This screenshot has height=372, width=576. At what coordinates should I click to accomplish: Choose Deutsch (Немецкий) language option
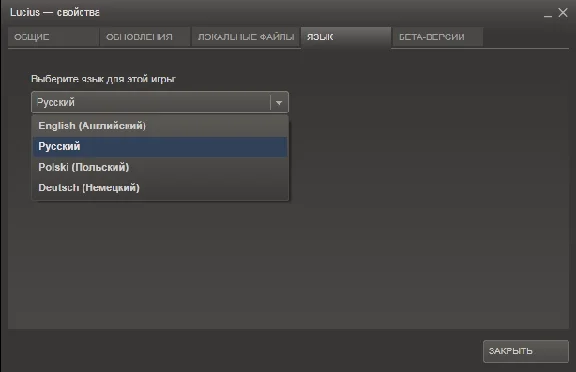click(160, 188)
